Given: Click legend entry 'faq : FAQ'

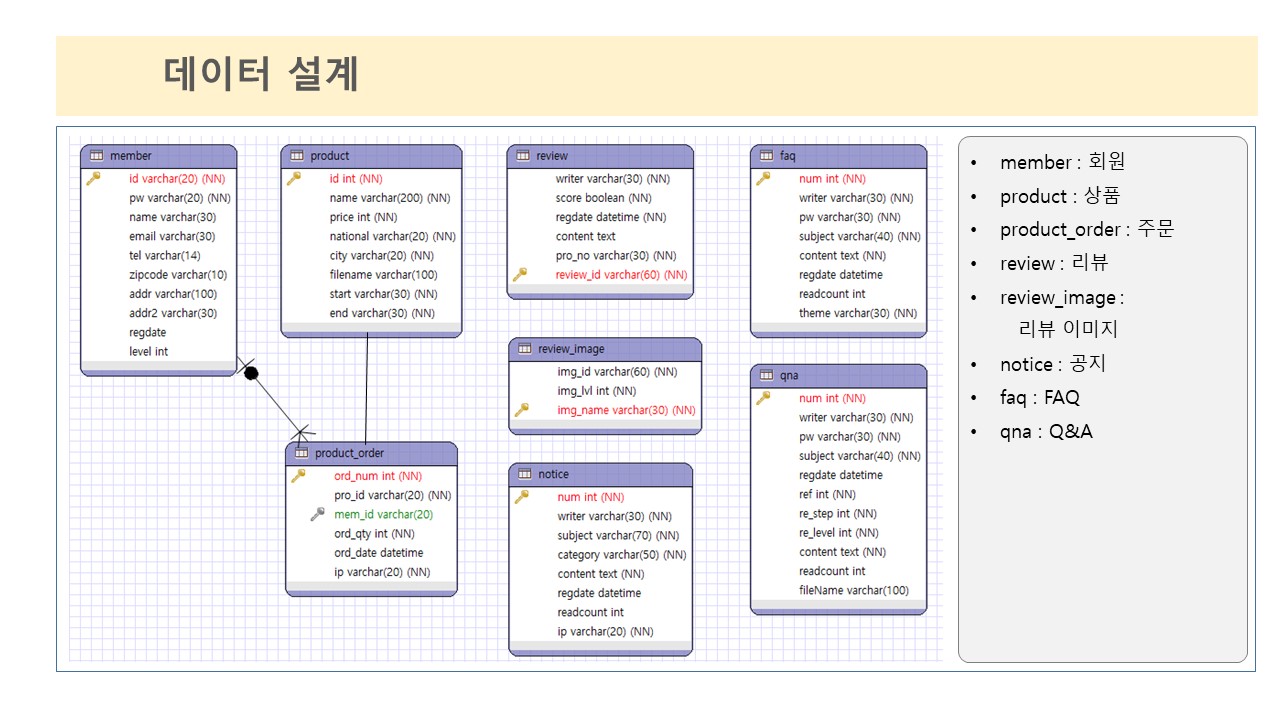Looking at the screenshot, I should [x=1040, y=398].
